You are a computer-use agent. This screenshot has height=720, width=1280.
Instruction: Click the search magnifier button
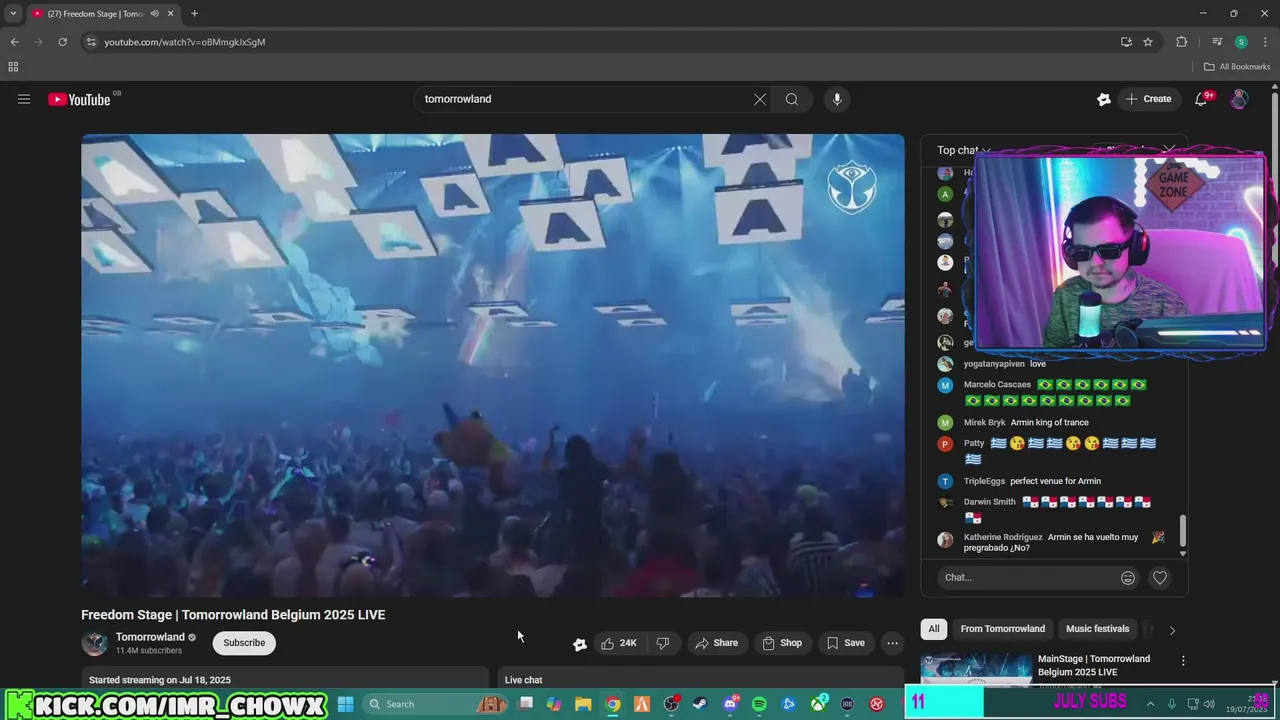click(792, 99)
